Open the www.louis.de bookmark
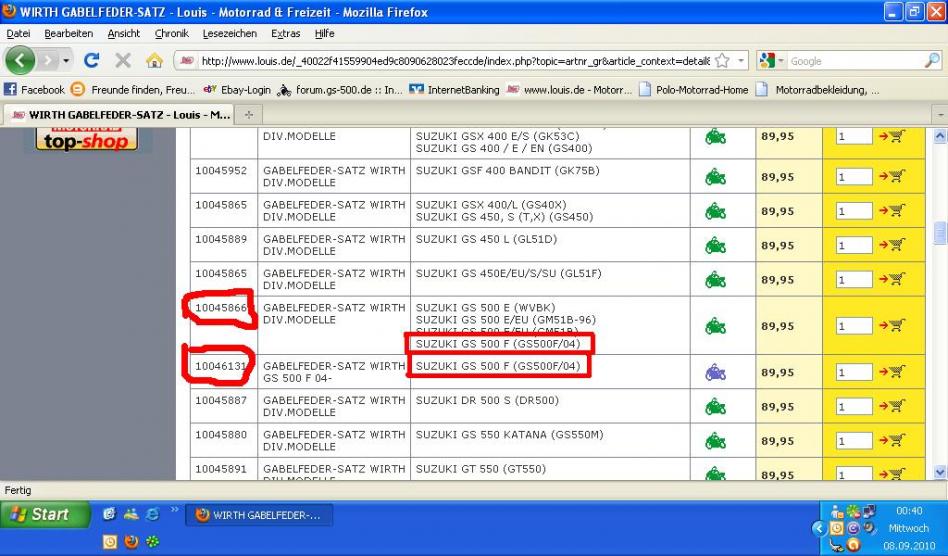The image size is (948, 556). point(569,89)
